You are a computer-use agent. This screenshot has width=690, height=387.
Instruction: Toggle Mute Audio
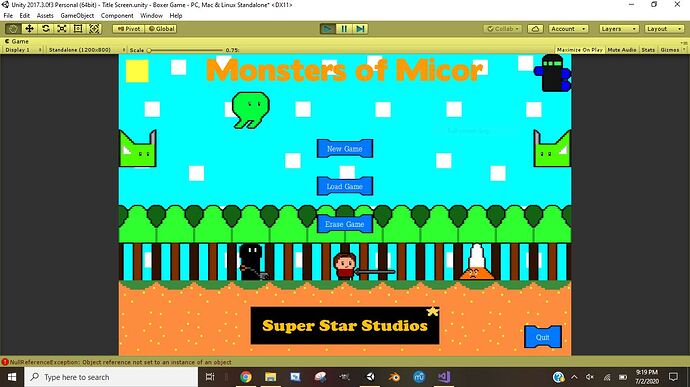tap(621, 50)
